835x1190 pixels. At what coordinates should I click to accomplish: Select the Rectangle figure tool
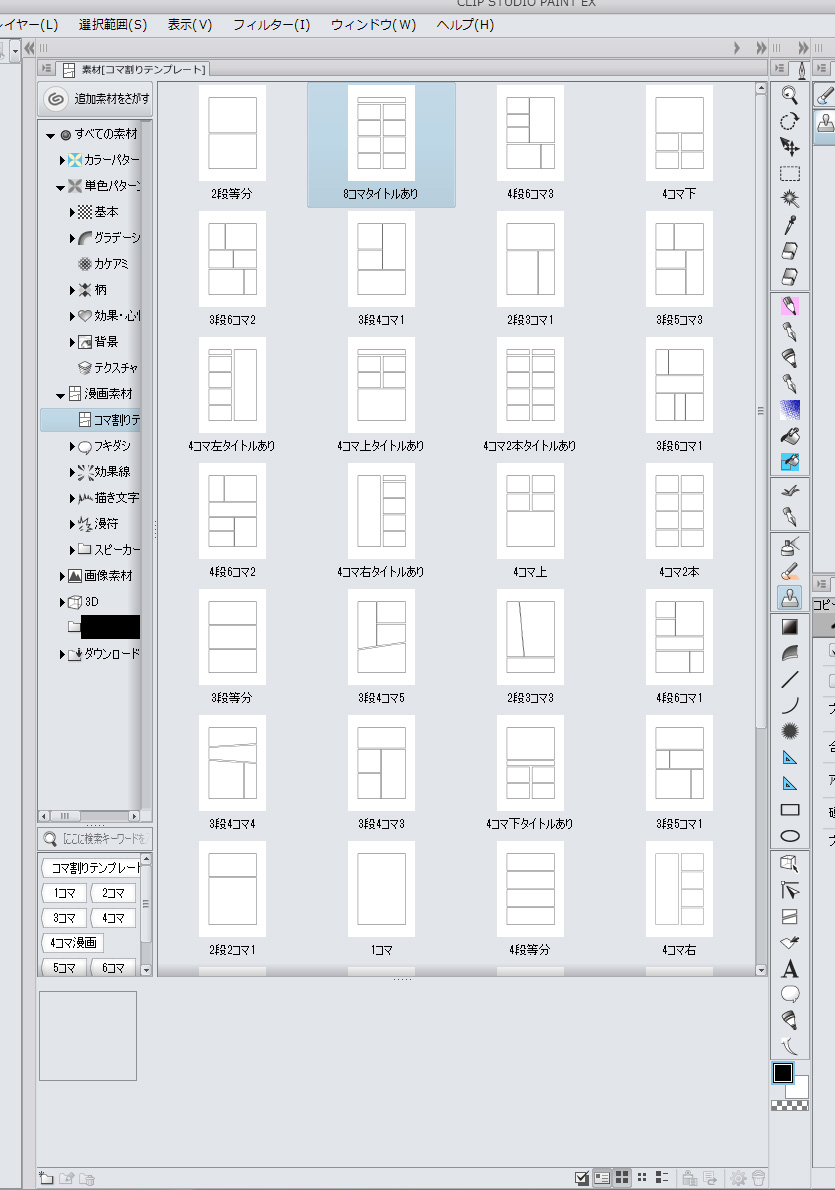point(789,810)
